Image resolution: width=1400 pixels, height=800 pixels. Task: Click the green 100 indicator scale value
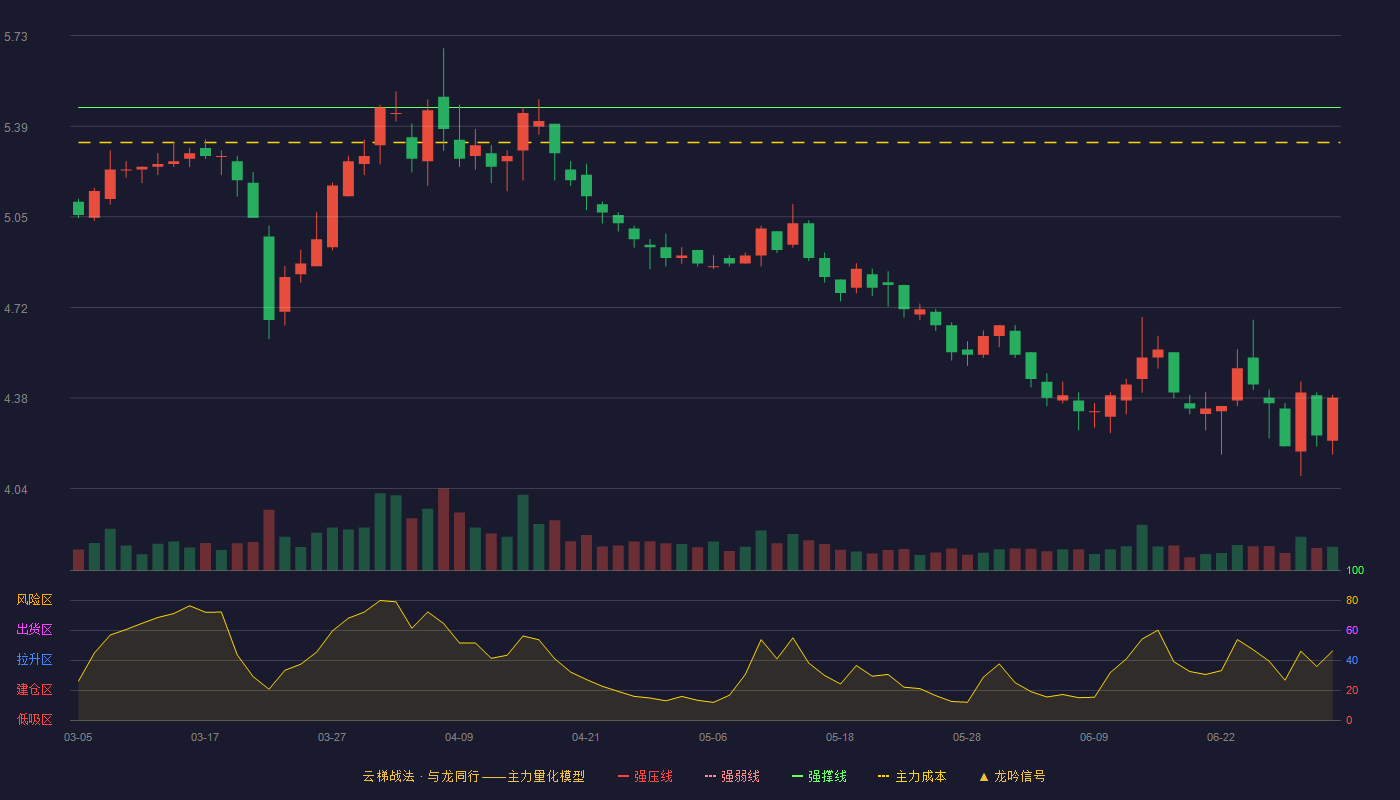pyautogui.click(x=1355, y=571)
